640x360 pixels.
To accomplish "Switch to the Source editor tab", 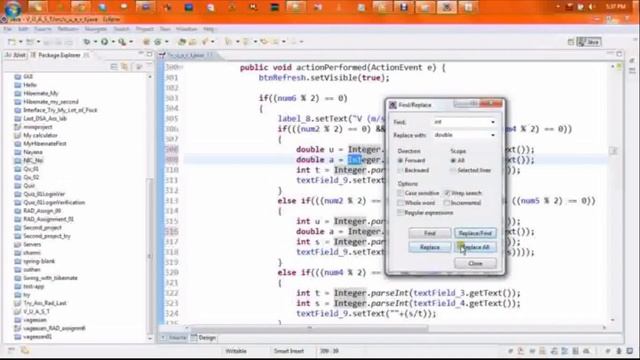I will tap(174, 338).
